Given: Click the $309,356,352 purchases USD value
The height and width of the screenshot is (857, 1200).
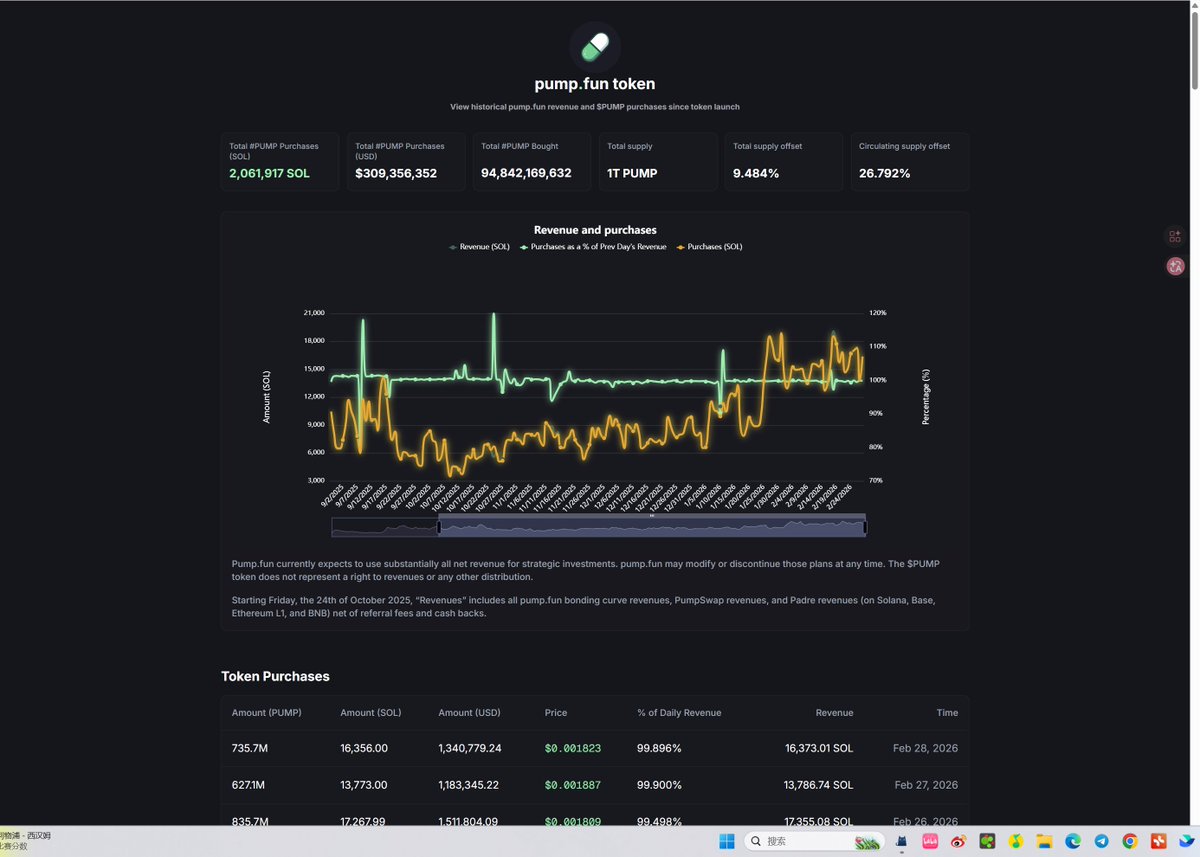Looking at the screenshot, I should pos(396,173).
